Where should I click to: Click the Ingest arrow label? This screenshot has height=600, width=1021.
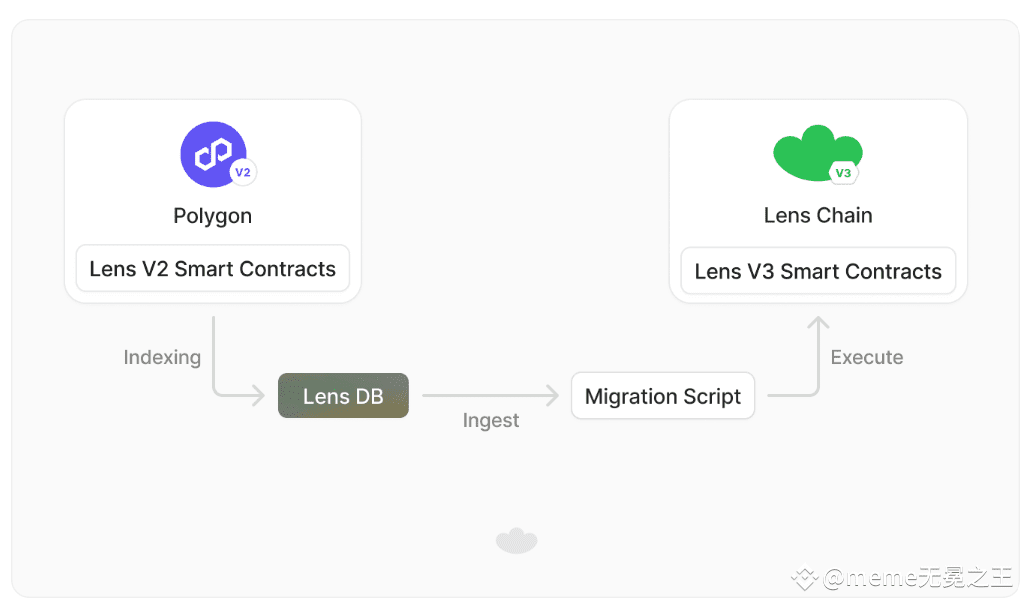[x=491, y=420]
